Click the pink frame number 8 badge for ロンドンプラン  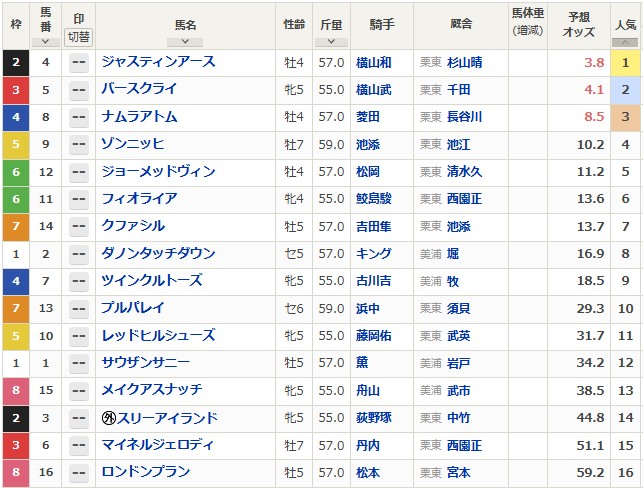point(15,472)
